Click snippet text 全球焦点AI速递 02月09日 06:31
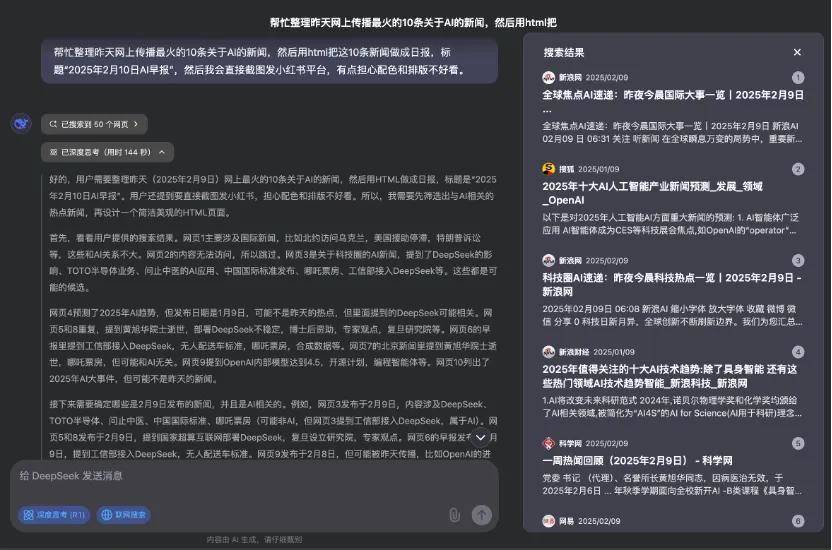Screen dimensions: 832x550 tap(672, 133)
